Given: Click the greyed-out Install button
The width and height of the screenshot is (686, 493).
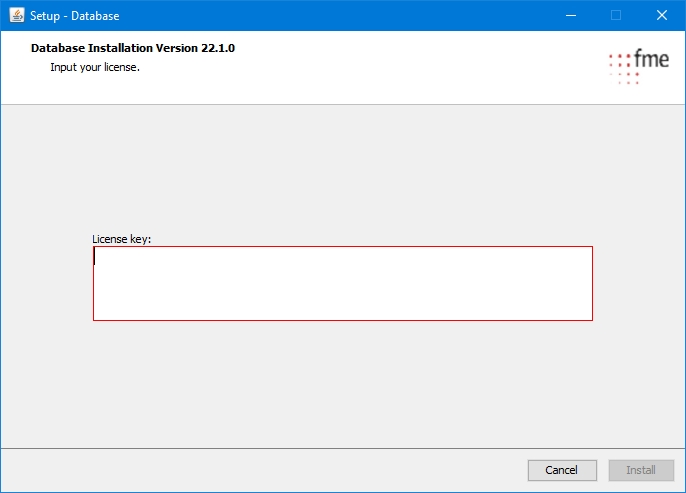Looking at the screenshot, I should pos(641,470).
